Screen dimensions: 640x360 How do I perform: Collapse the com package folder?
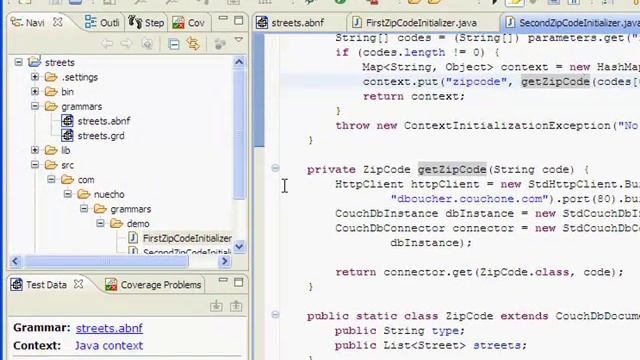pos(51,180)
